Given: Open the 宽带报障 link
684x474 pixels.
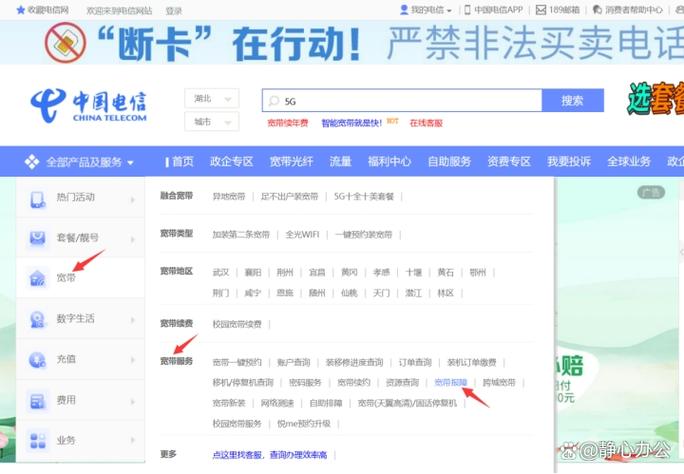Looking at the screenshot, I should 451,382.
